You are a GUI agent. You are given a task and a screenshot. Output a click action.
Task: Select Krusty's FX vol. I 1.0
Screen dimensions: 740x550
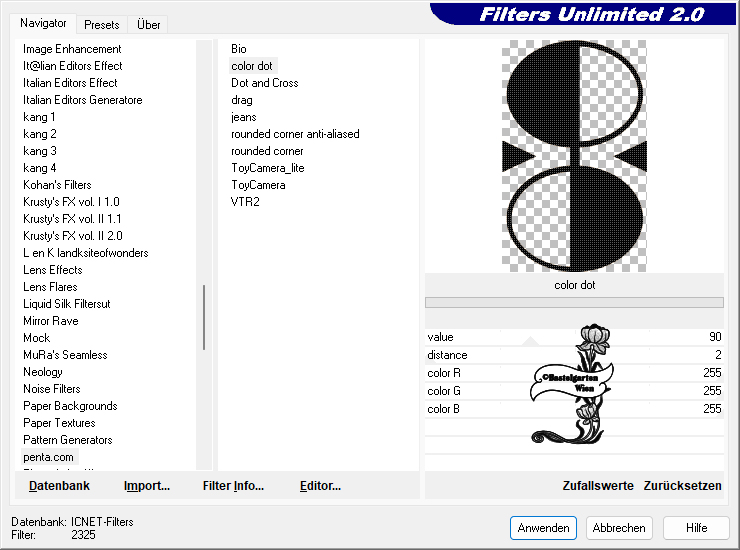71,202
